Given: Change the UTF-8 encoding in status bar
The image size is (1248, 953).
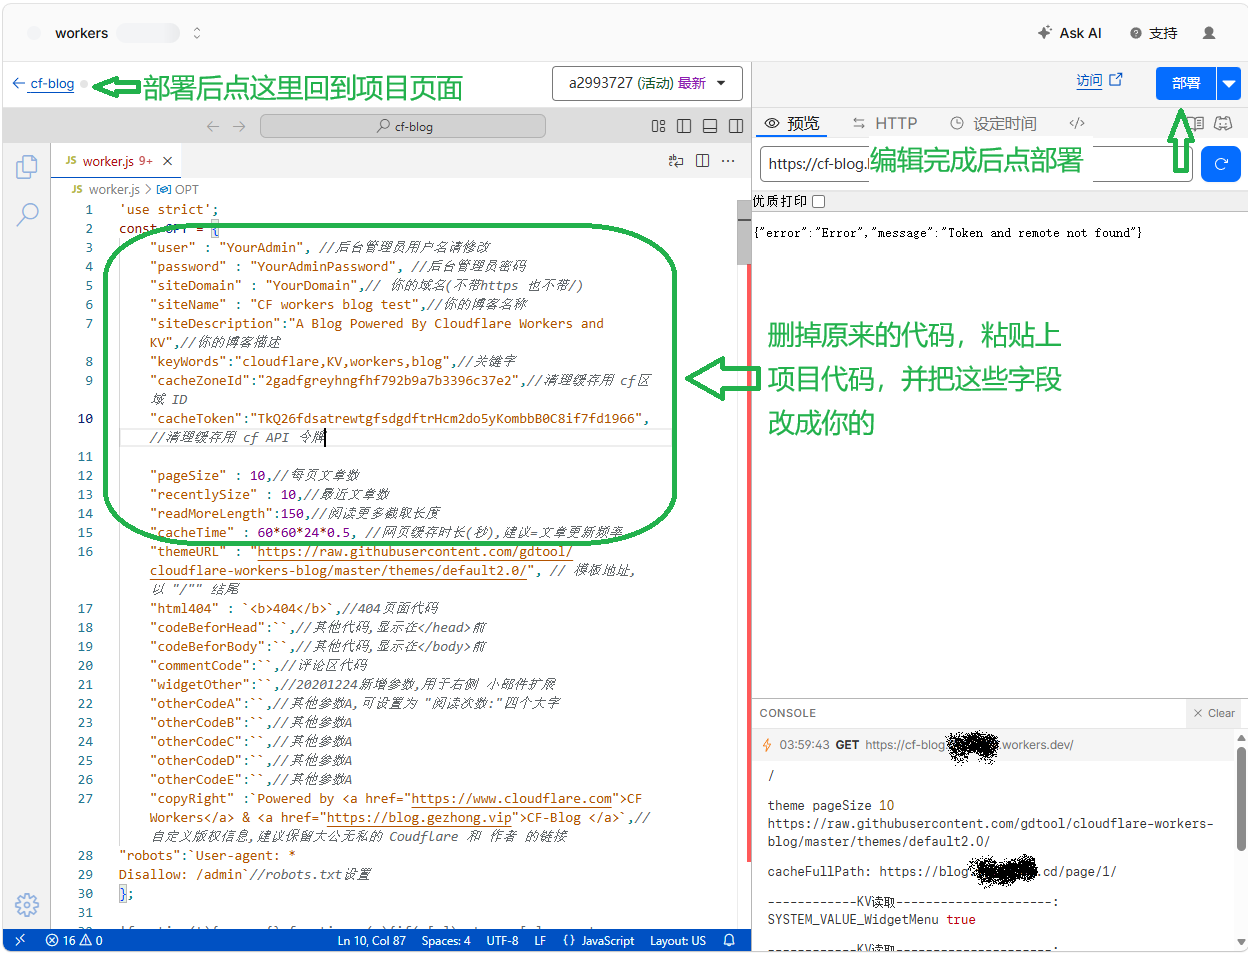Looking at the screenshot, I should (502, 940).
